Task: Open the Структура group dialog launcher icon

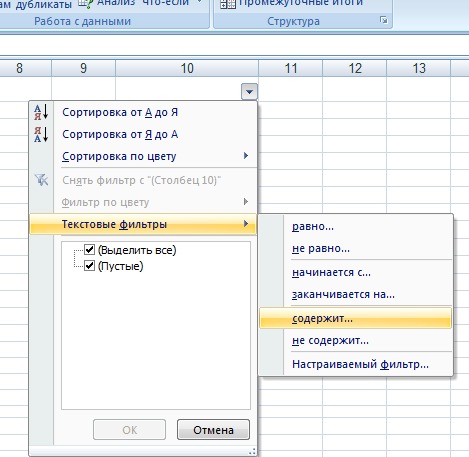Action: pyautogui.click(x=384, y=21)
